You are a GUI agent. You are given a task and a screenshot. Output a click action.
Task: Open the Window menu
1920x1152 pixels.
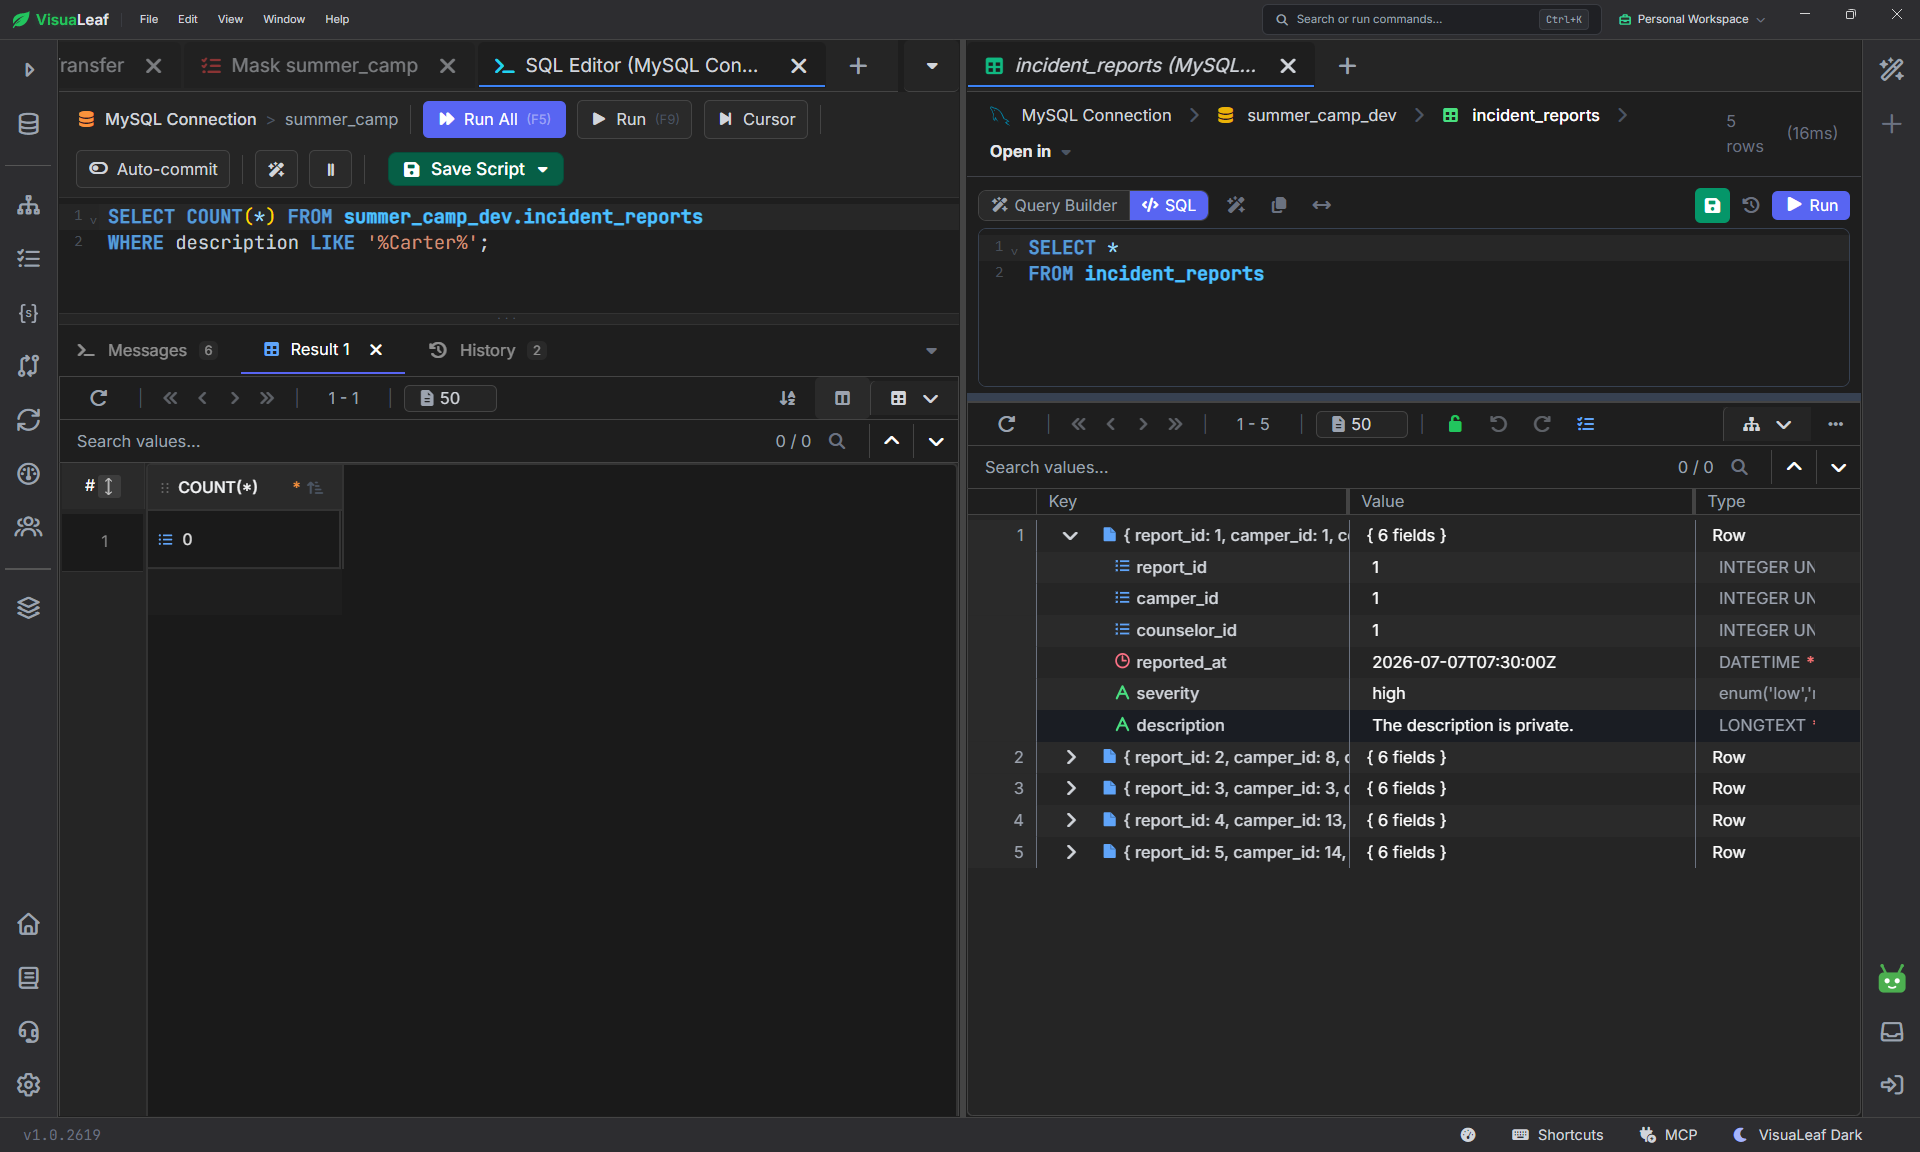(284, 19)
